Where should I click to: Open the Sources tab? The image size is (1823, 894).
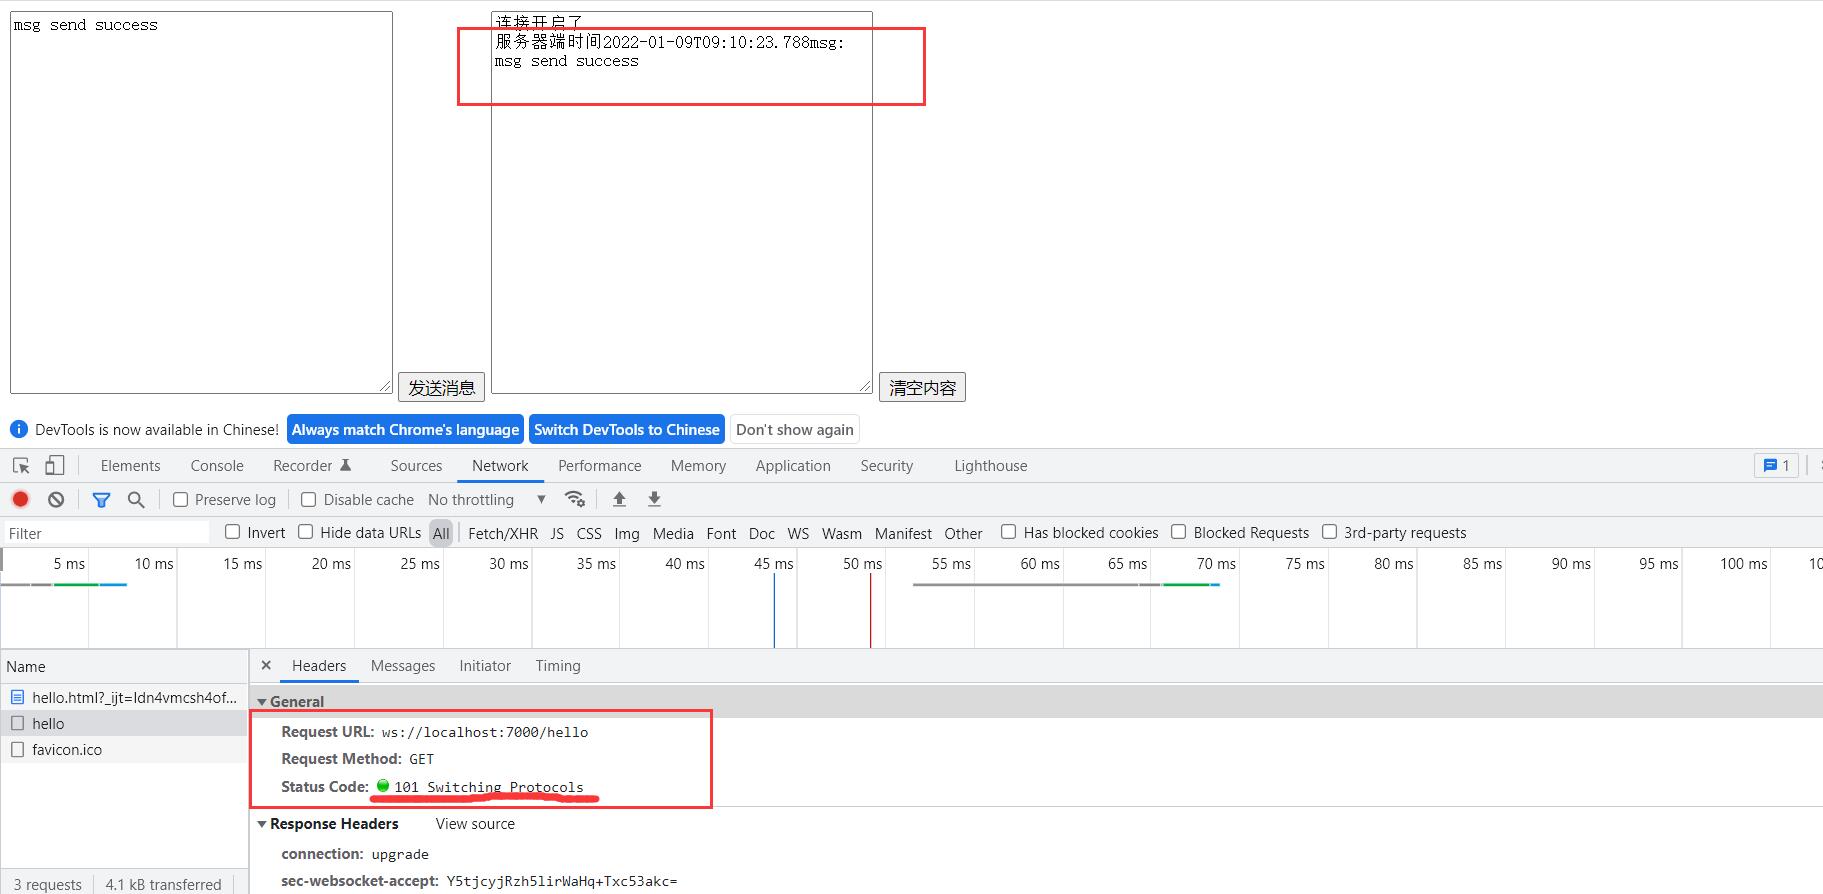(x=416, y=466)
